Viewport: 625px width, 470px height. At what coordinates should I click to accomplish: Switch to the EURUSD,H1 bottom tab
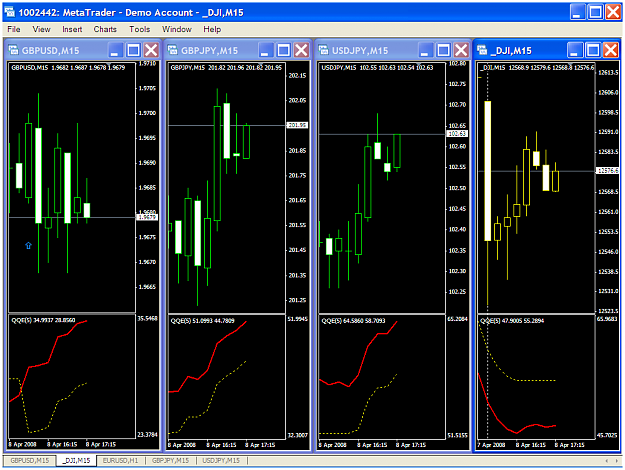point(120,460)
